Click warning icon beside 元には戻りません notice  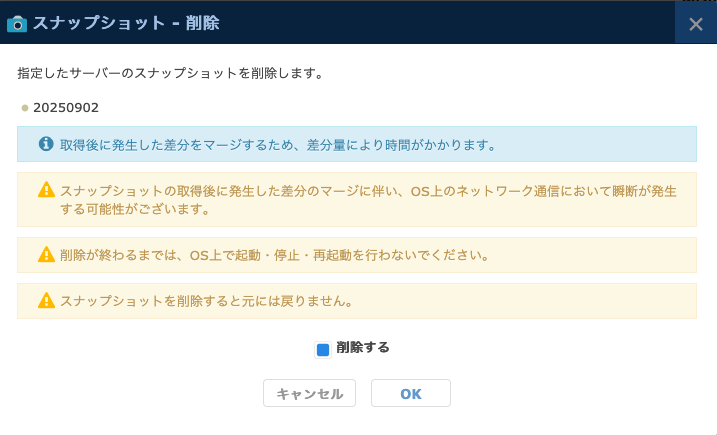(46, 300)
